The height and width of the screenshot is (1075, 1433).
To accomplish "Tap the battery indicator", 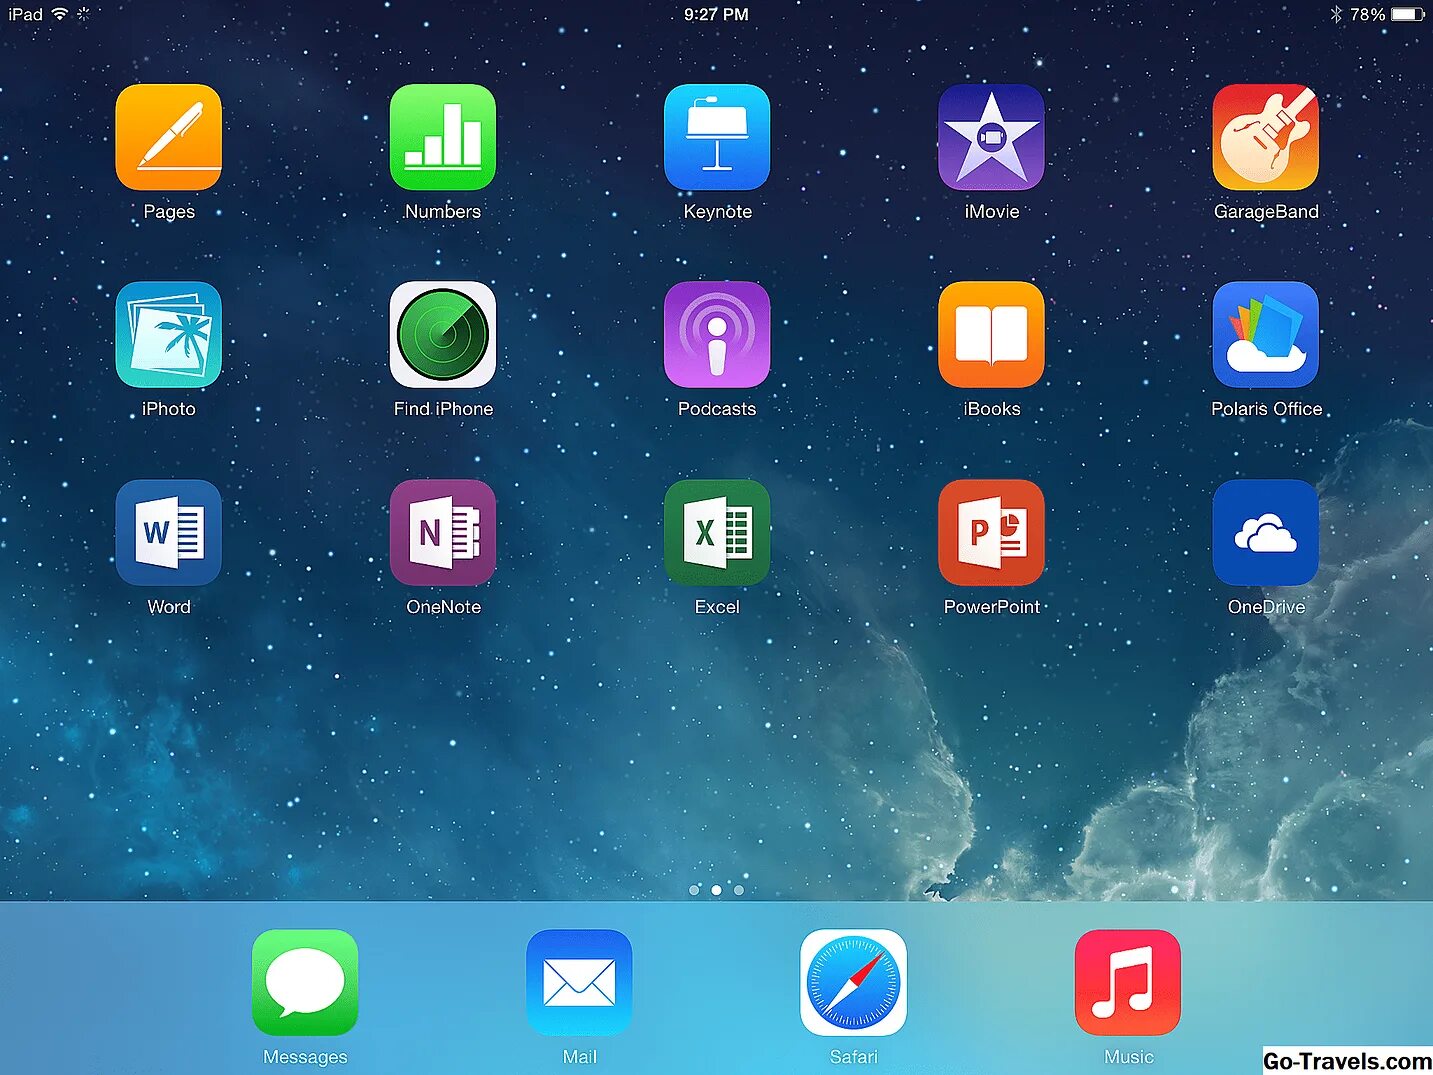I will point(1408,14).
